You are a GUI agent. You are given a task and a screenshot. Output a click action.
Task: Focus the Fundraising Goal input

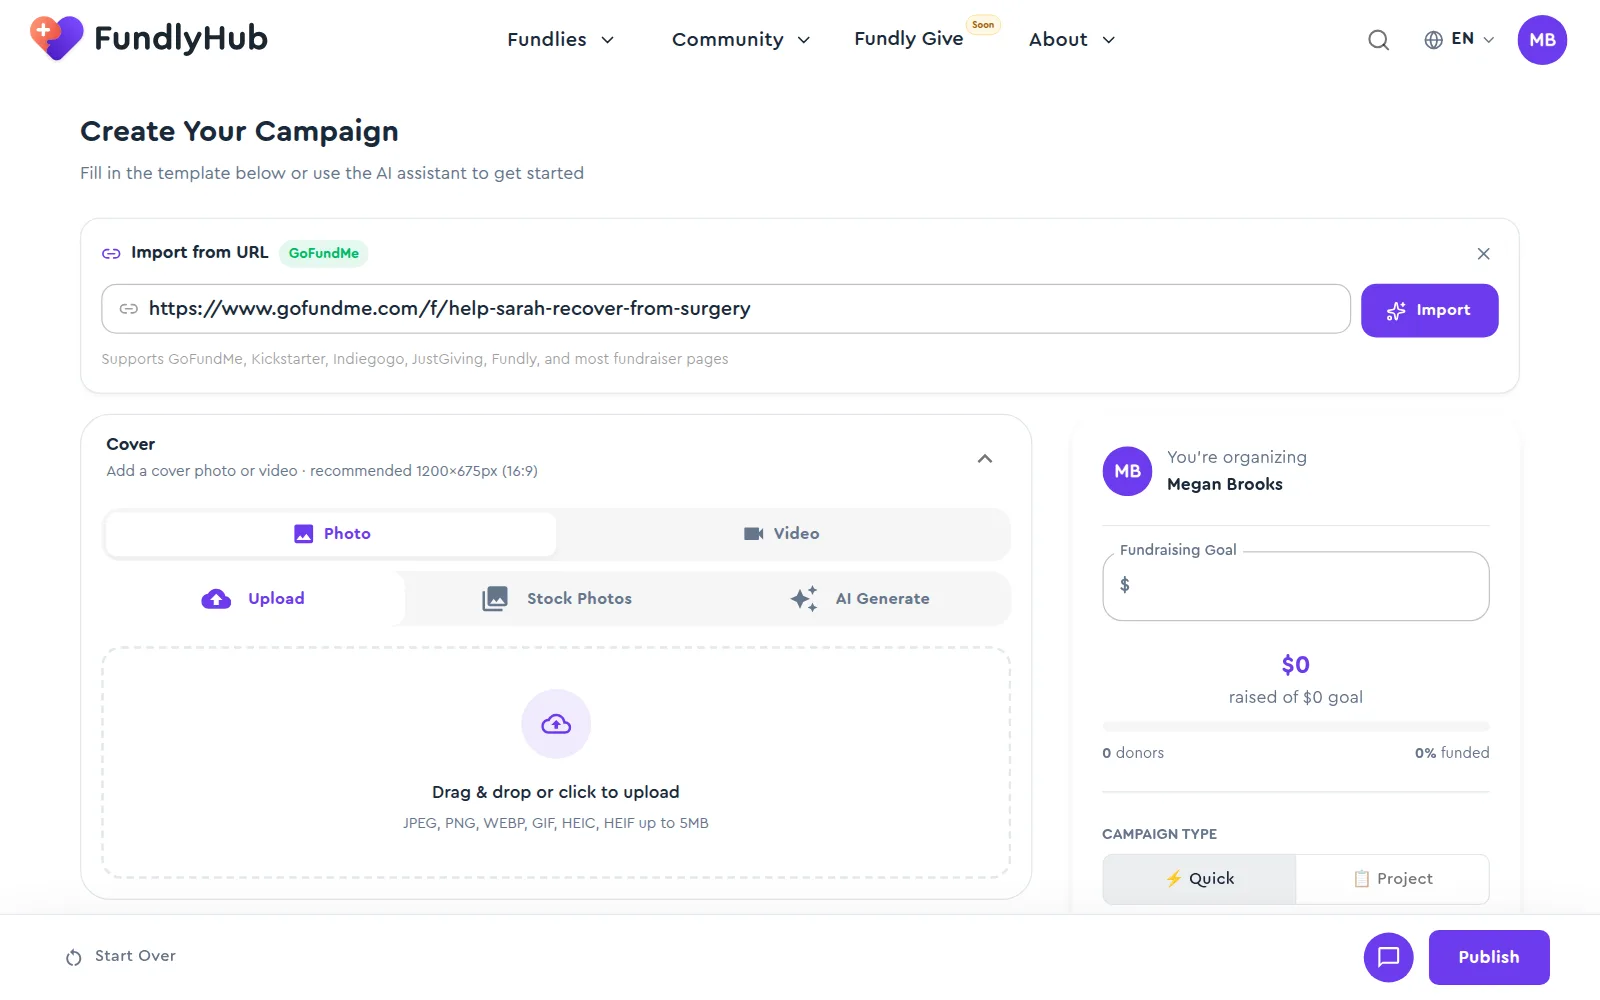(x=1295, y=586)
